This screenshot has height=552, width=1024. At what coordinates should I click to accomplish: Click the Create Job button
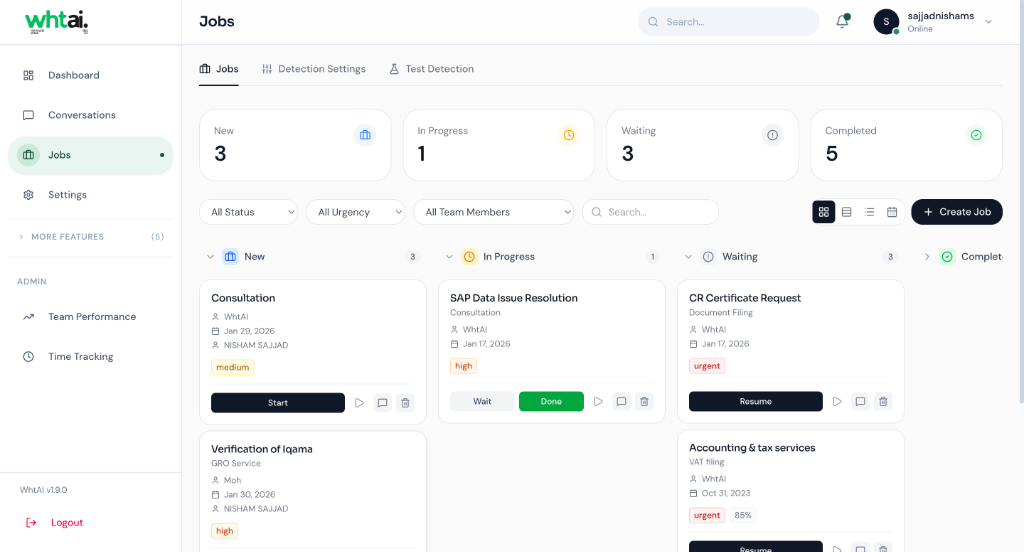957,212
